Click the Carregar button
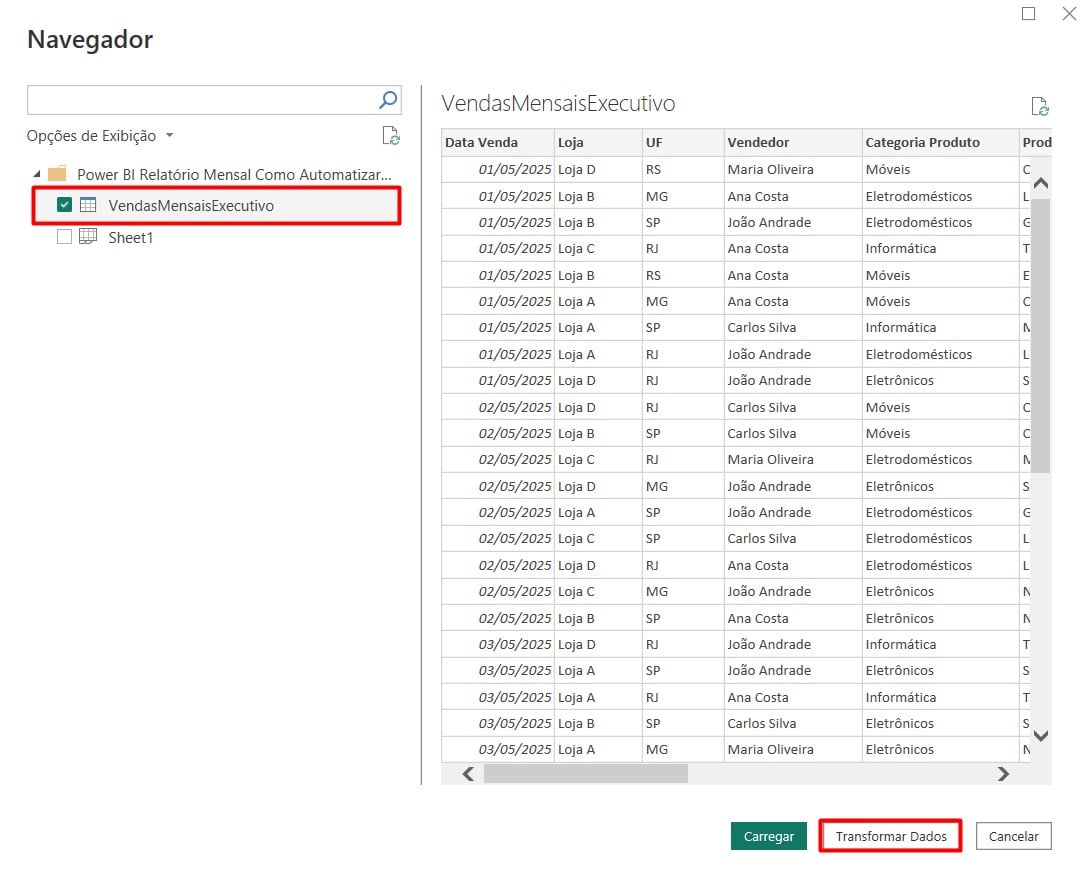The width and height of the screenshot is (1084, 870). [768, 836]
